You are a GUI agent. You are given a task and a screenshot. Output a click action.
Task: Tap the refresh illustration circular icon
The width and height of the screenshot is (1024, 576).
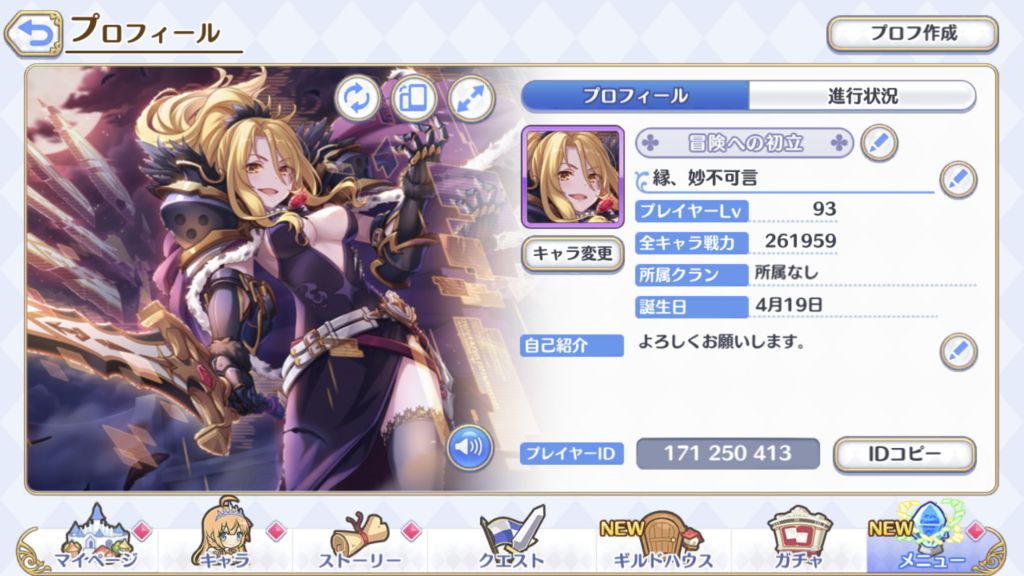point(357,98)
